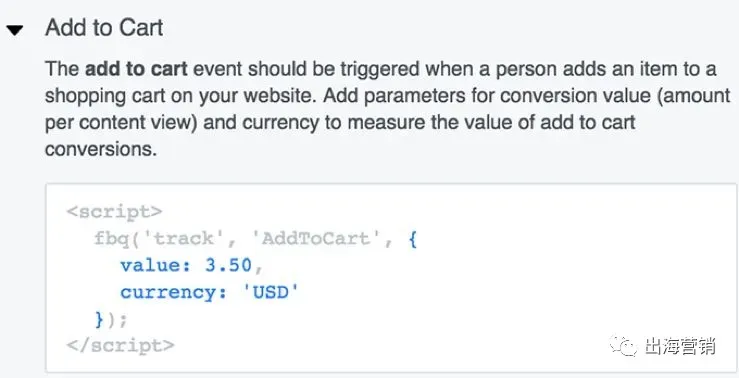
Task: Click the closing }); line
Action: click(111, 320)
